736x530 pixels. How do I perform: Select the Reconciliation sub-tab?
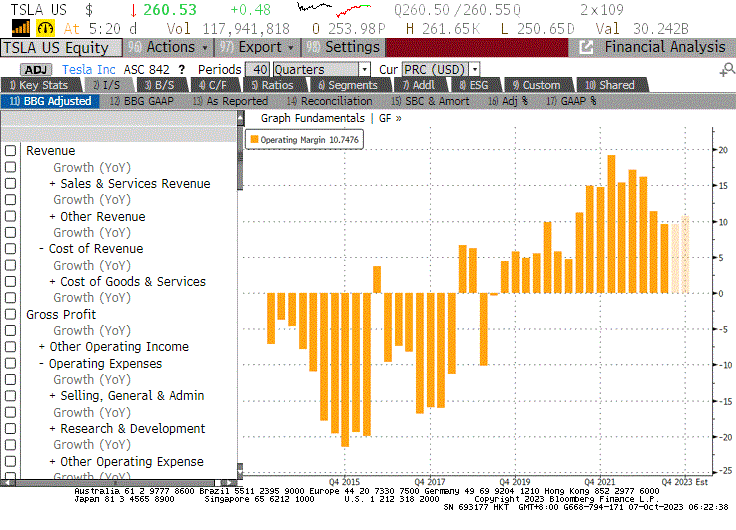(330, 101)
